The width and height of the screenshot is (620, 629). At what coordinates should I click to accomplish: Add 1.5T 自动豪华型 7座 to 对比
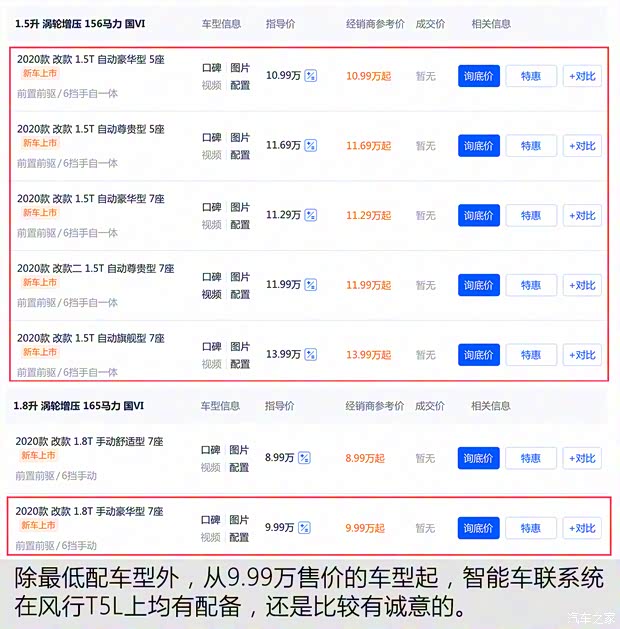point(582,215)
